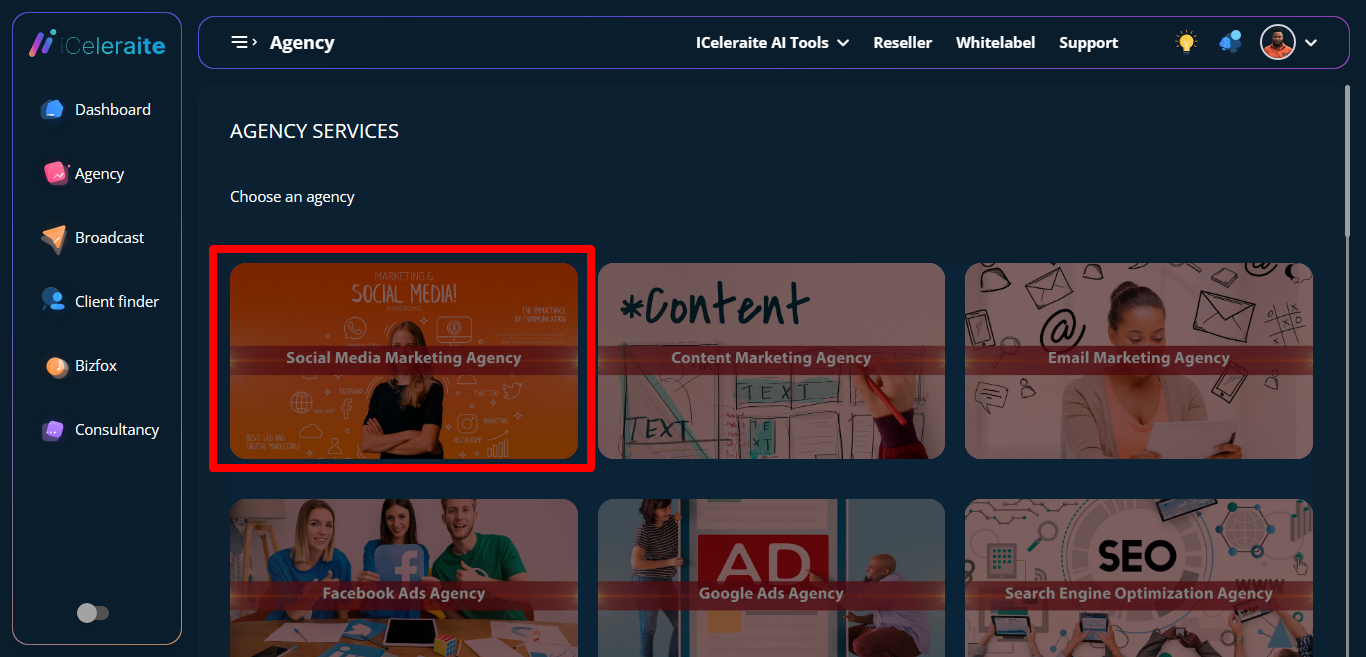The image size is (1366, 657).
Task: Click the Client finder person icon
Action: [53, 301]
